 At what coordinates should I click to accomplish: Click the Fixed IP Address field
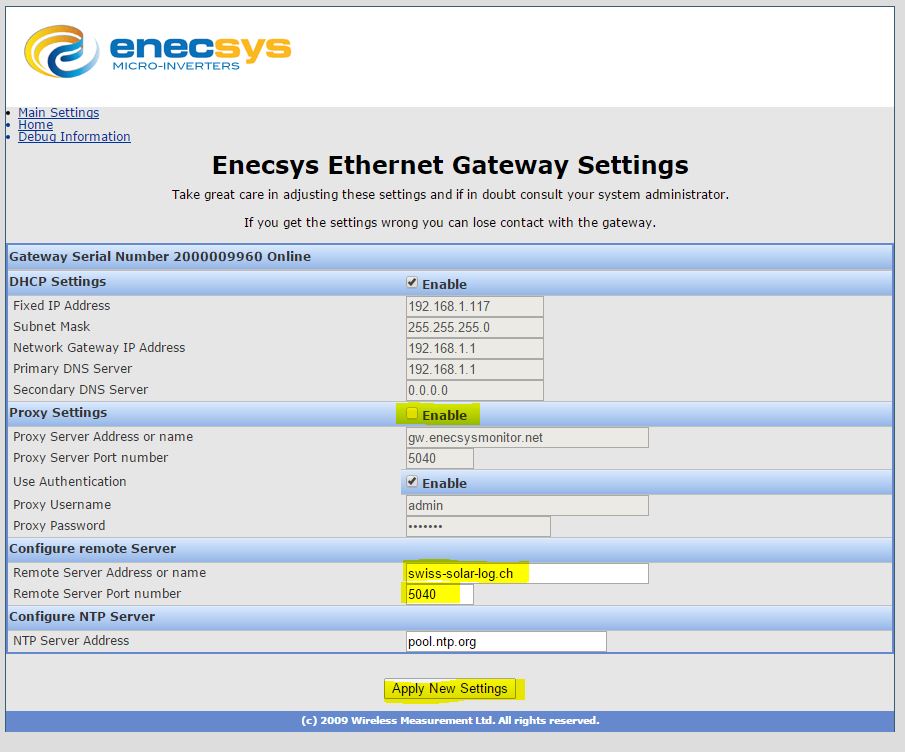click(474, 306)
